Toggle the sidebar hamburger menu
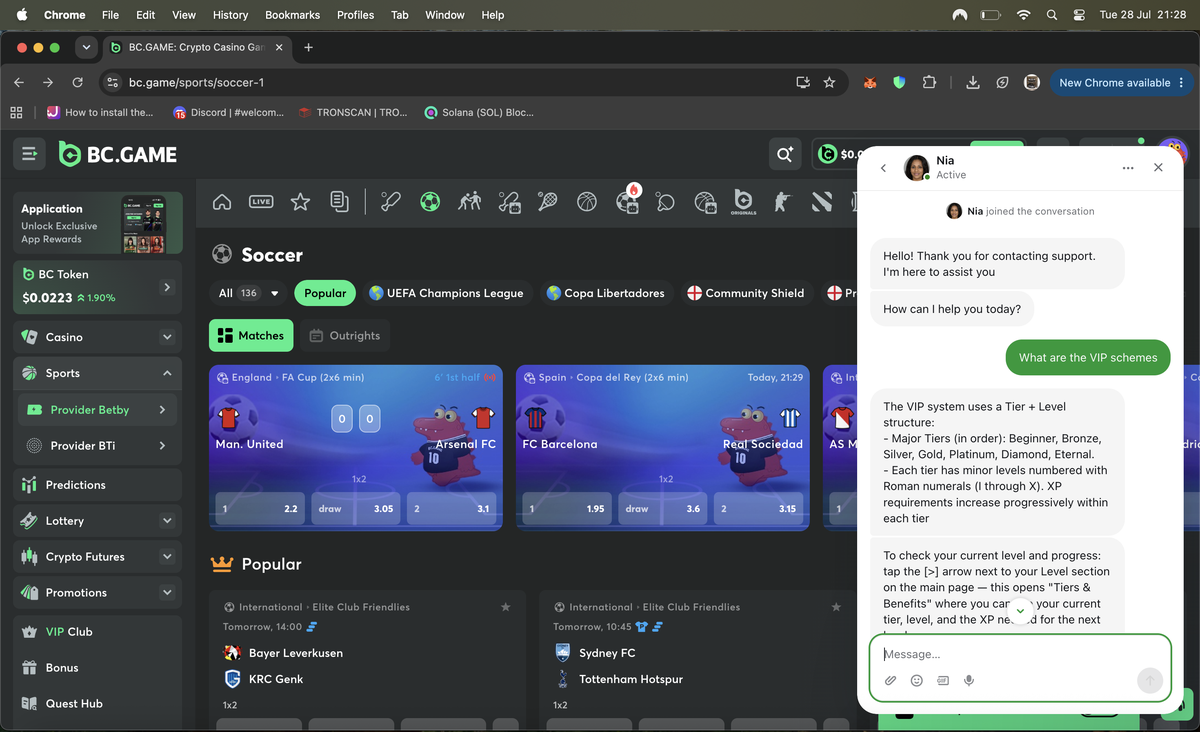 (x=29, y=154)
